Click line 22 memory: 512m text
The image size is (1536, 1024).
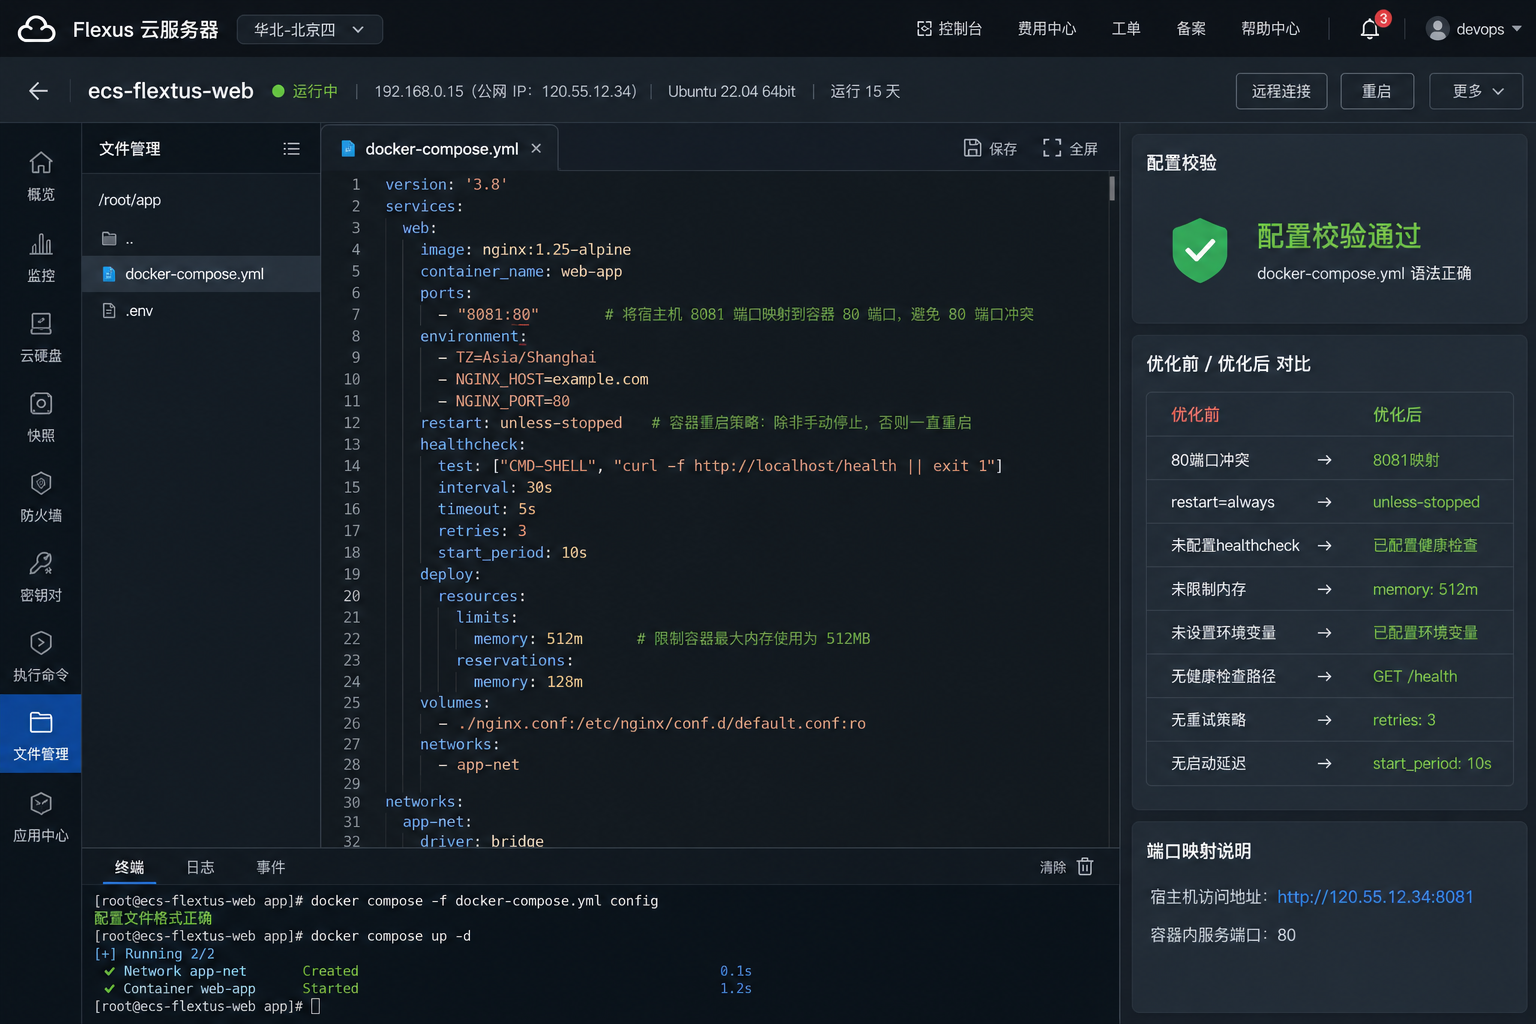[528, 639]
